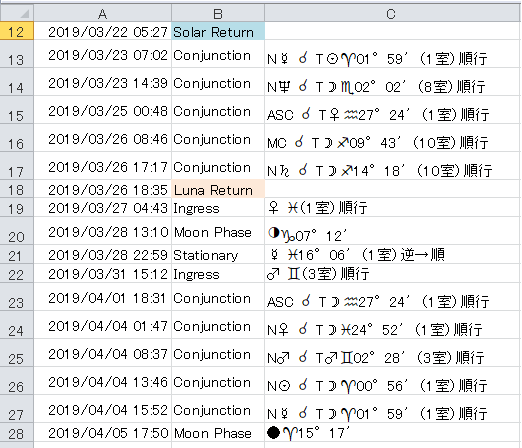Click MC 09° 43' (10室) cell

click(x=393, y=138)
